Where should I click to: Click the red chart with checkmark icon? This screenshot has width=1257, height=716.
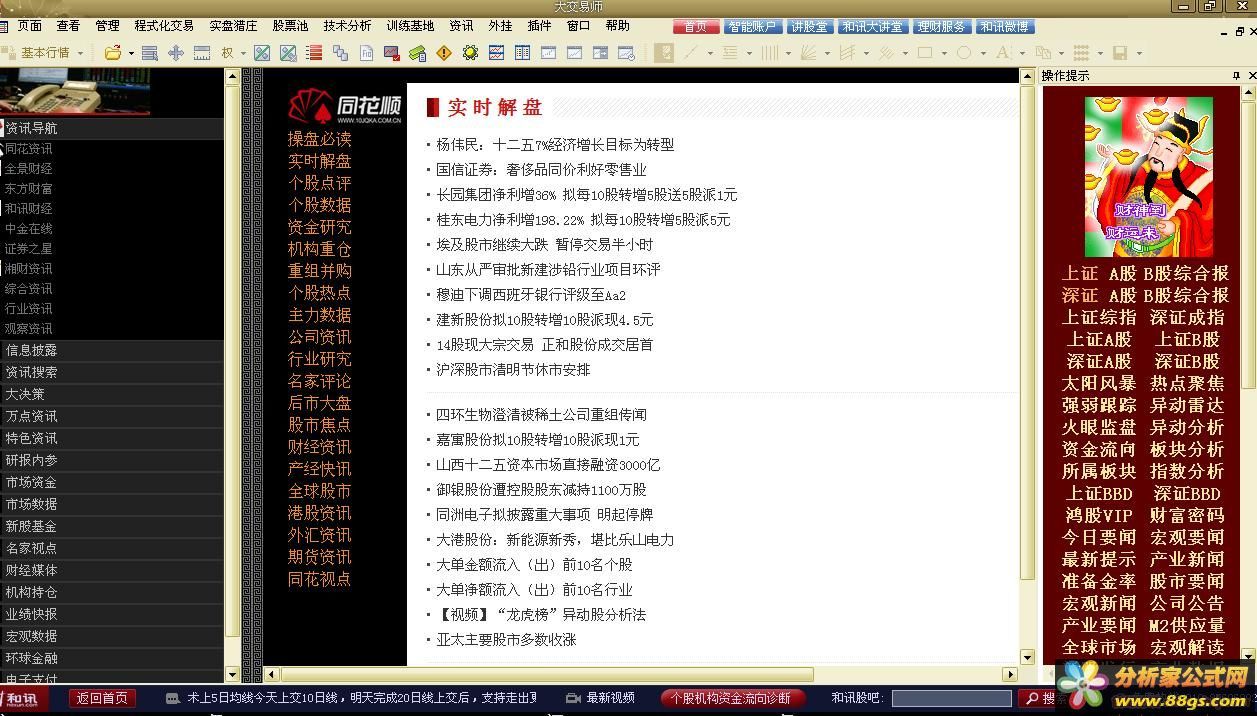(392, 53)
